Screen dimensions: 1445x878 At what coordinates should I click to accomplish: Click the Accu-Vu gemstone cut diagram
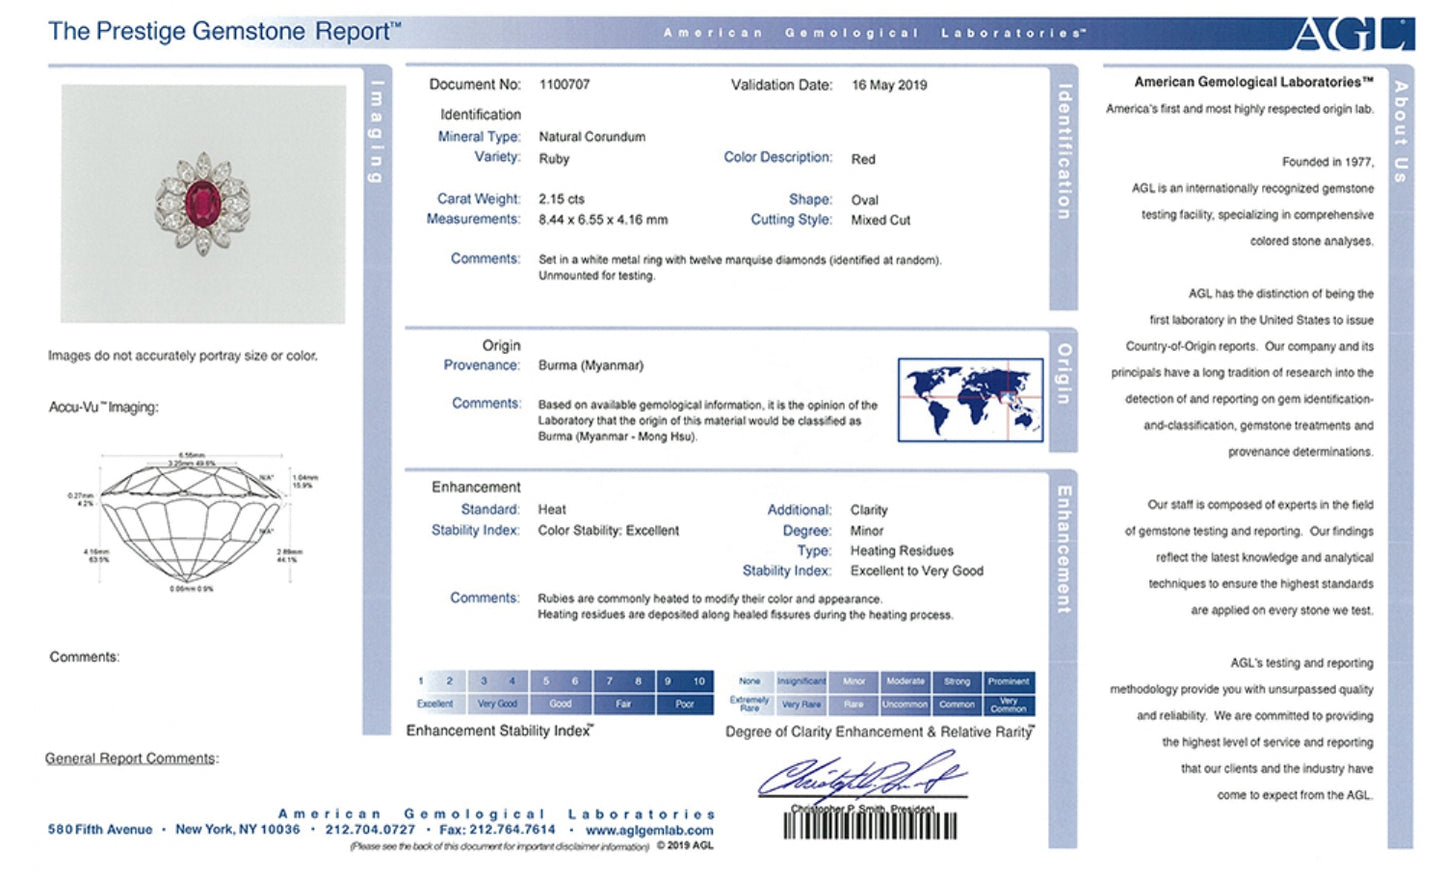pos(190,523)
